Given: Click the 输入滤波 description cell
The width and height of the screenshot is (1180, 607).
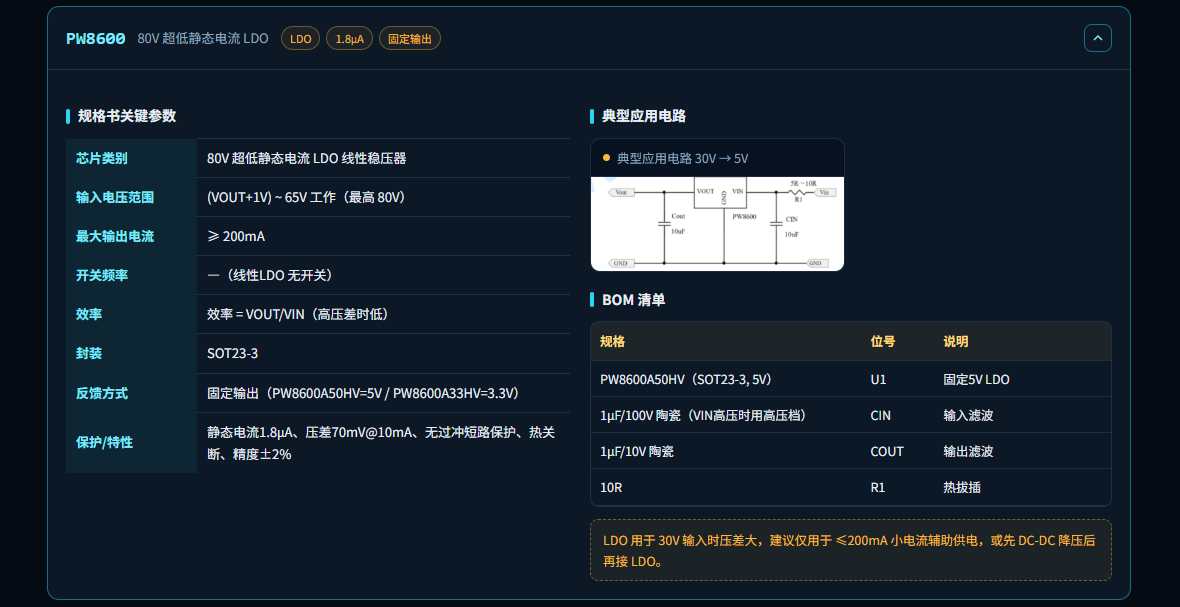Looking at the screenshot, I should point(969,415).
